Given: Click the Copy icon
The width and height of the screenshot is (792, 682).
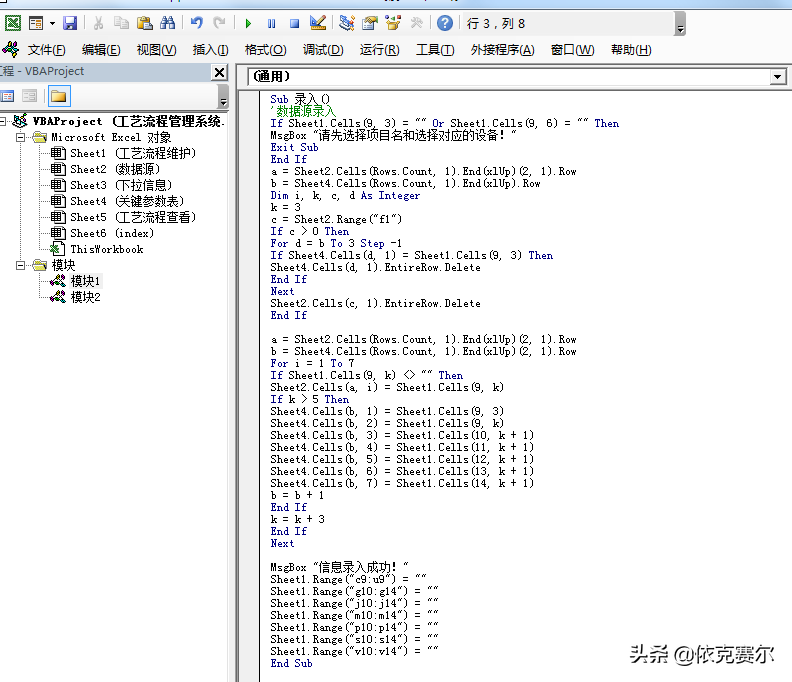Looking at the screenshot, I should [121, 23].
